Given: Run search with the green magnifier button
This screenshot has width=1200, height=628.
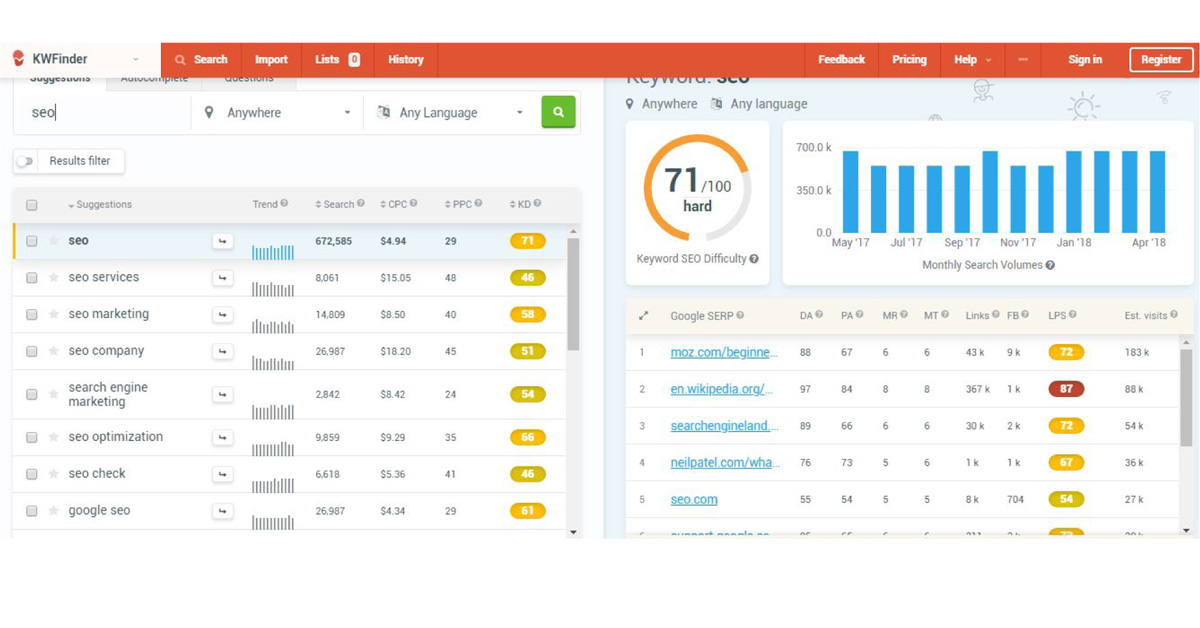Looking at the screenshot, I should 558,112.
